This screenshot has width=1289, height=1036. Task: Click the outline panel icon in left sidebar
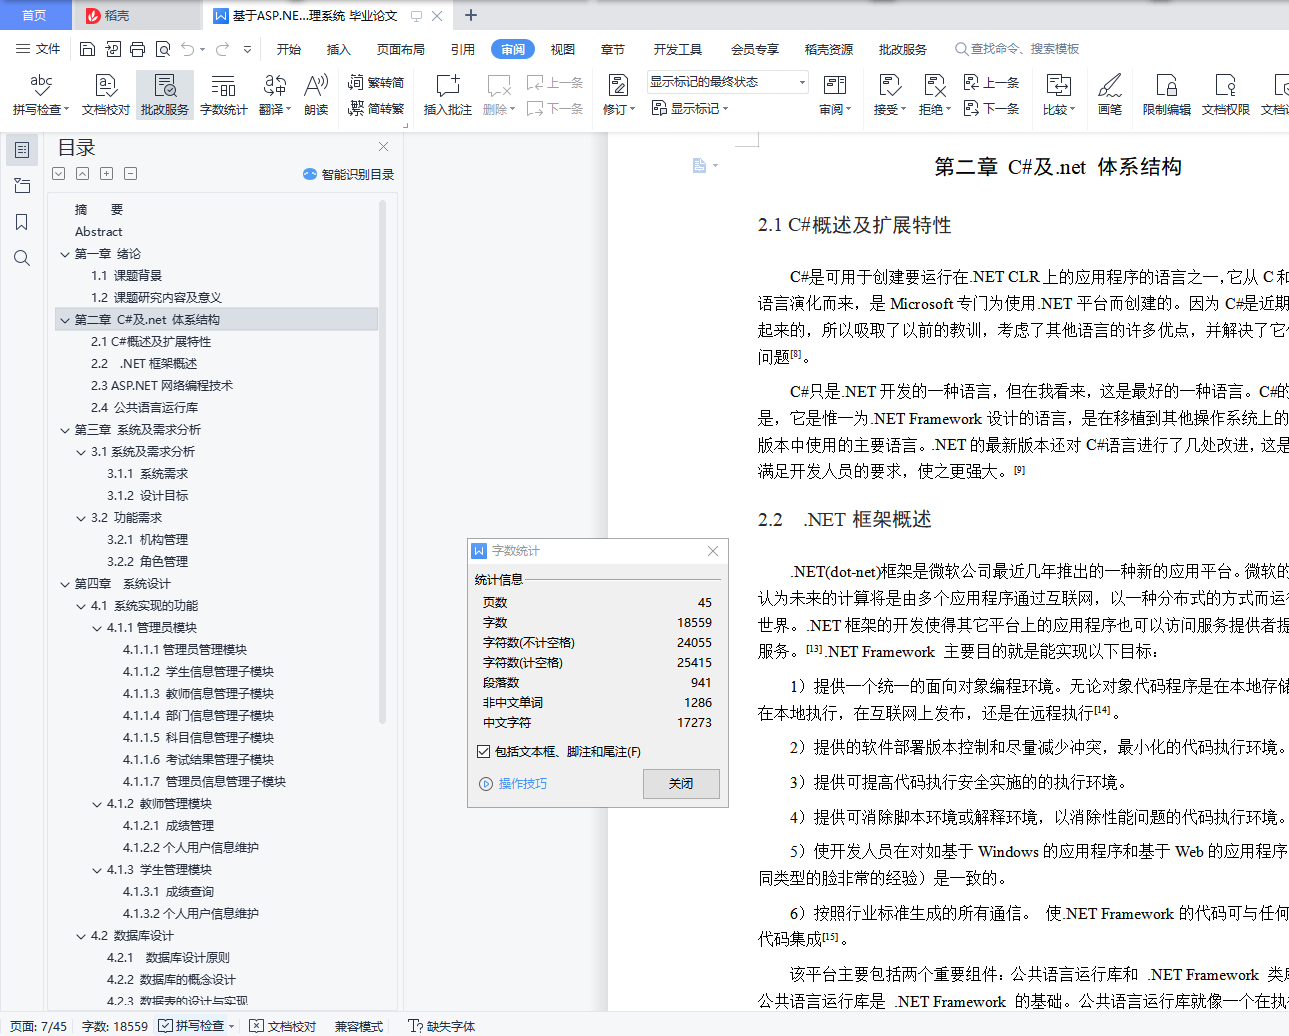click(x=22, y=150)
